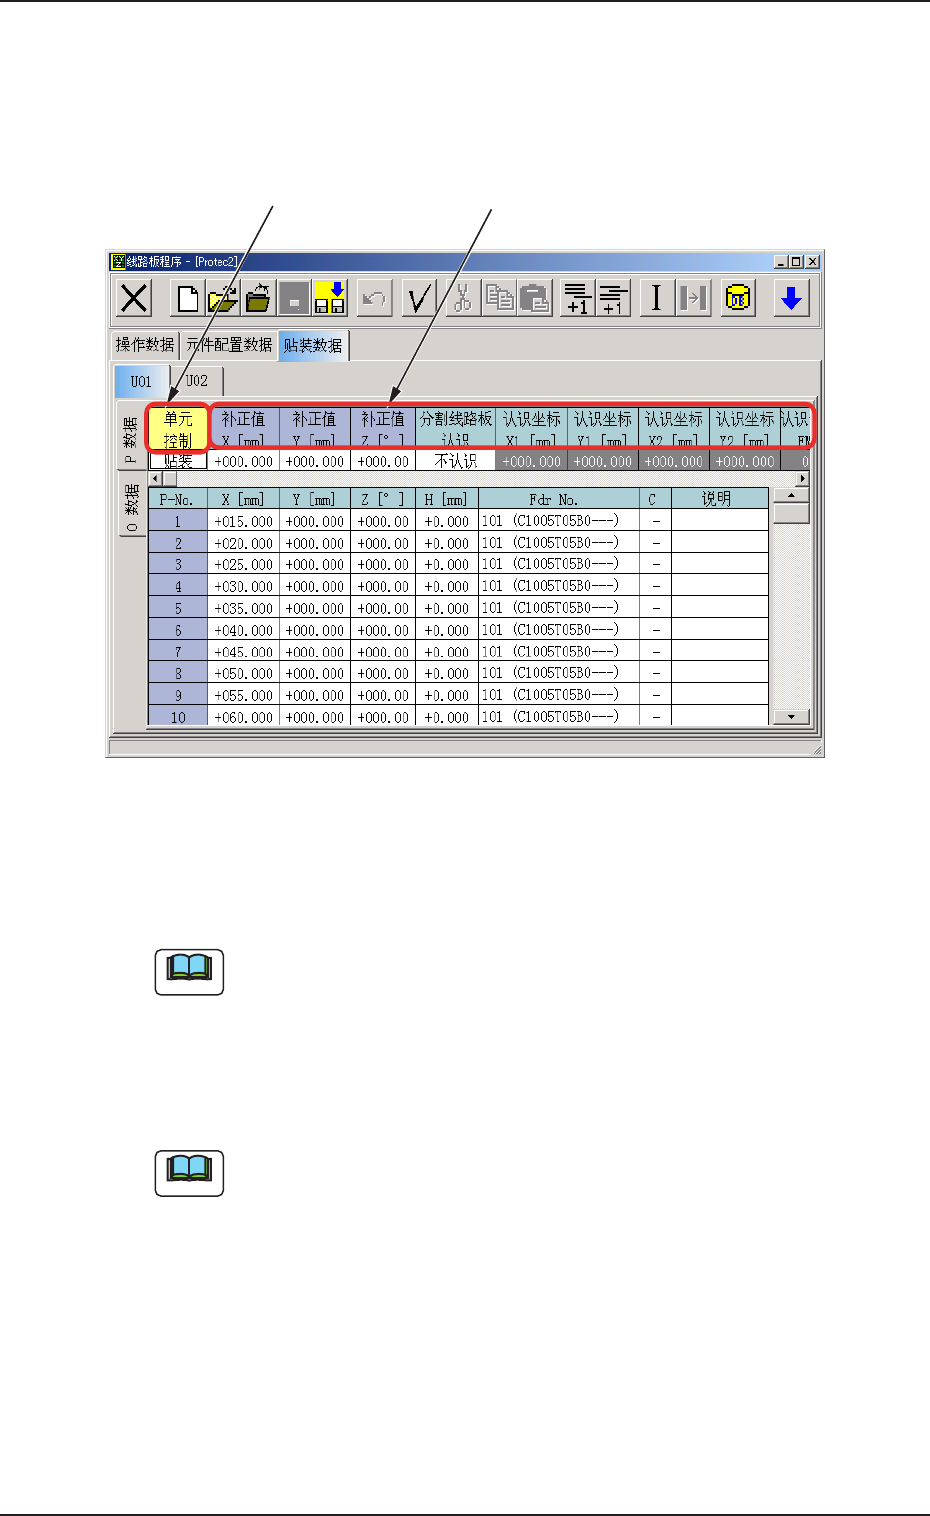Select row number 1 in P-No. column
The image size is (930, 1516).
click(178, 521)
